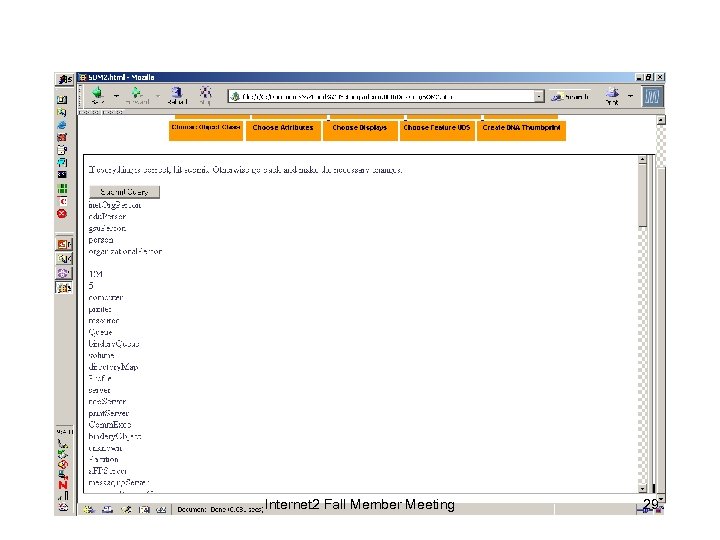Open Navigator from the status bar icons
This screenshot has height=540, width=720.
89,509
